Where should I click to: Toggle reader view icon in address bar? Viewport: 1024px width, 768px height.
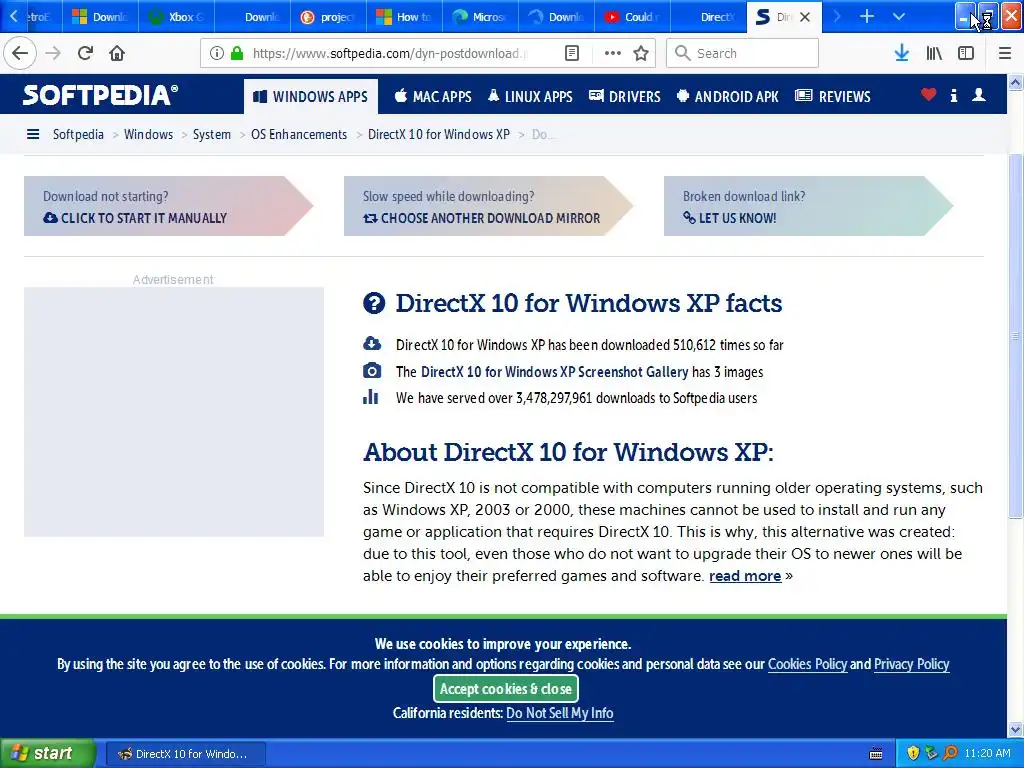click(x=571, y=53)
